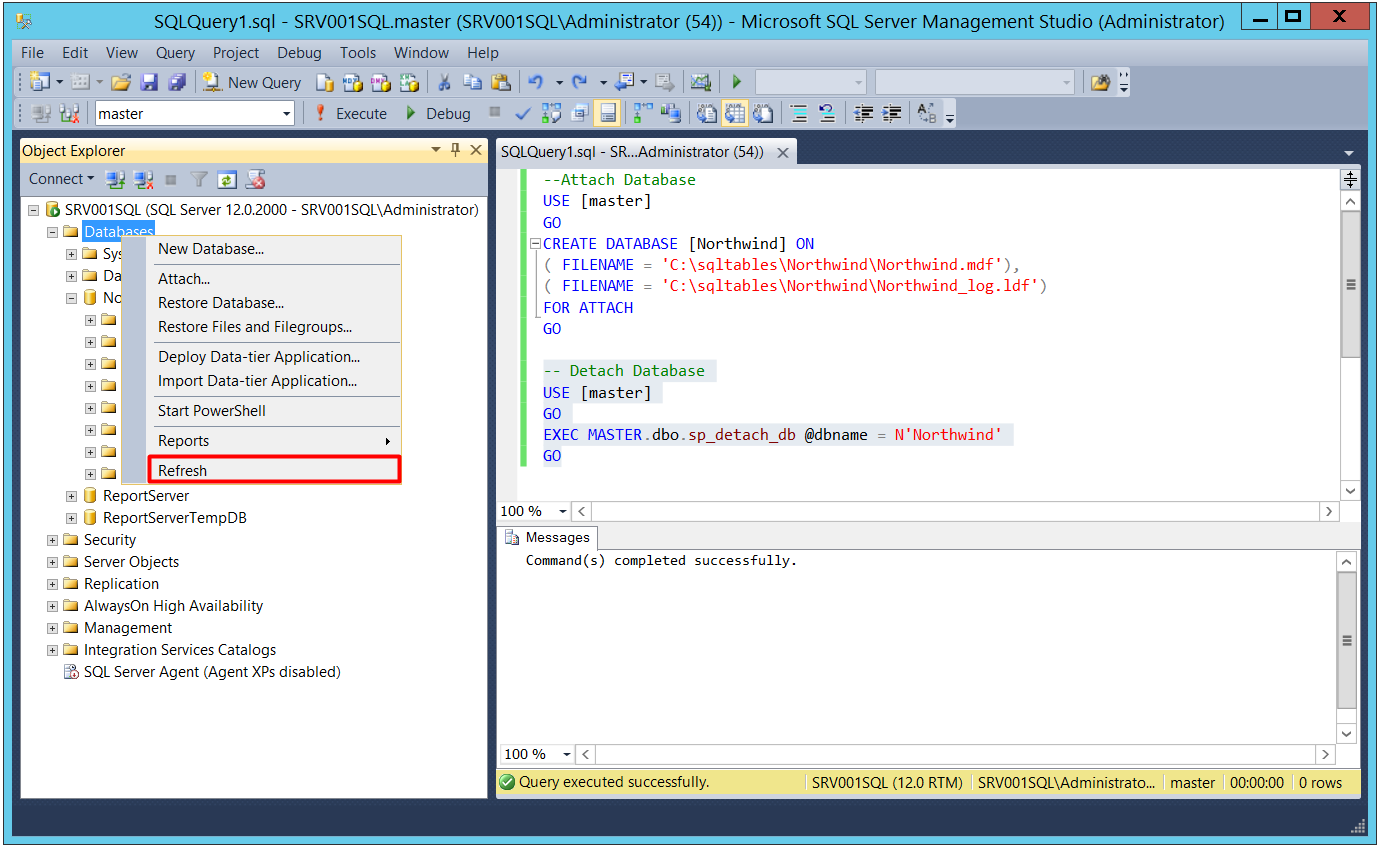Click Object Explorer refresh icon
The image size is (1380, 848).
point(228,180)
